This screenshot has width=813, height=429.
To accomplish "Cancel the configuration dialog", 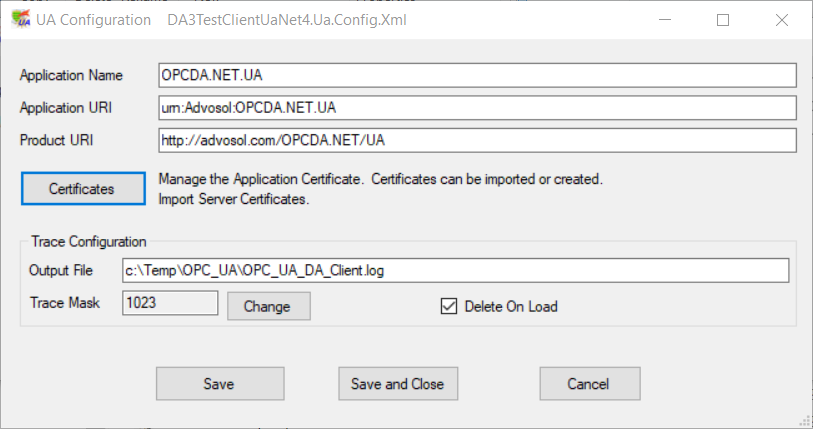I will [588, 384].
